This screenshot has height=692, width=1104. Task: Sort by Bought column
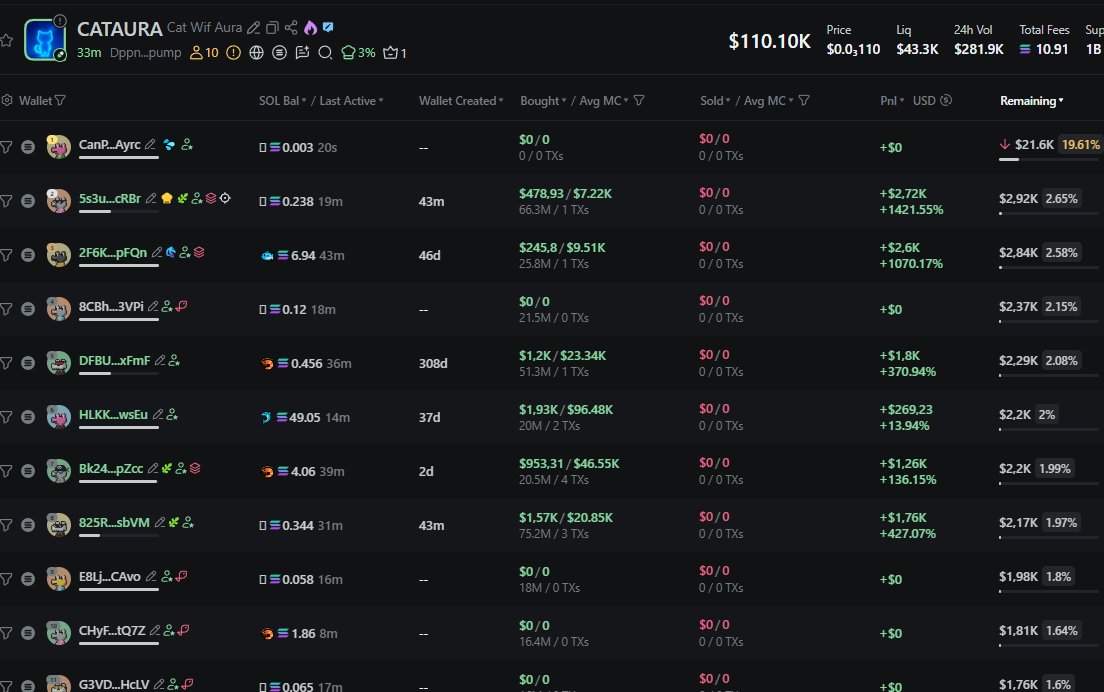tap(543, 101)
